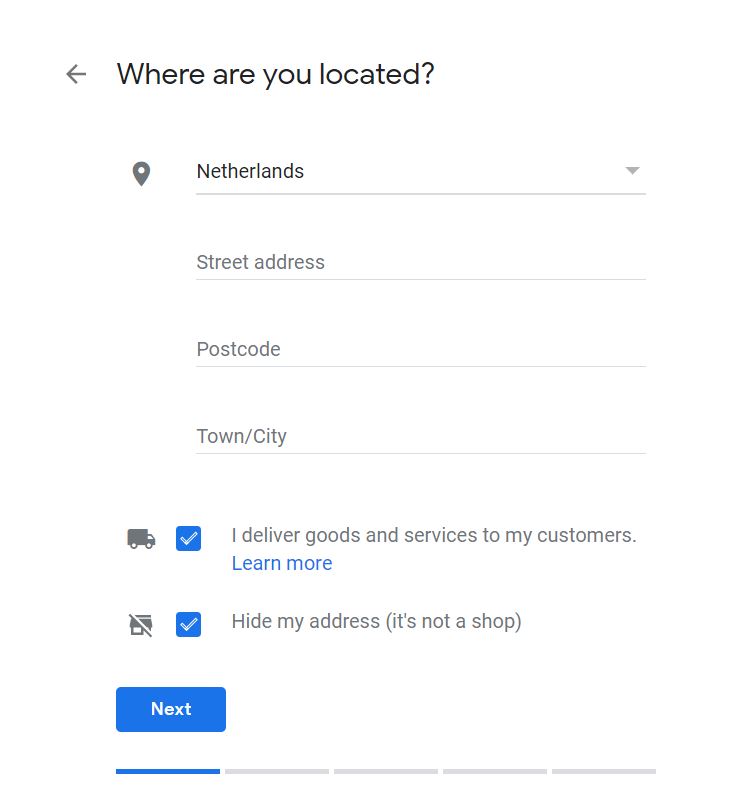This screenshot has width=731, height=785.
Task: Click the third progress step segment
Action: [x=386, y=771]
